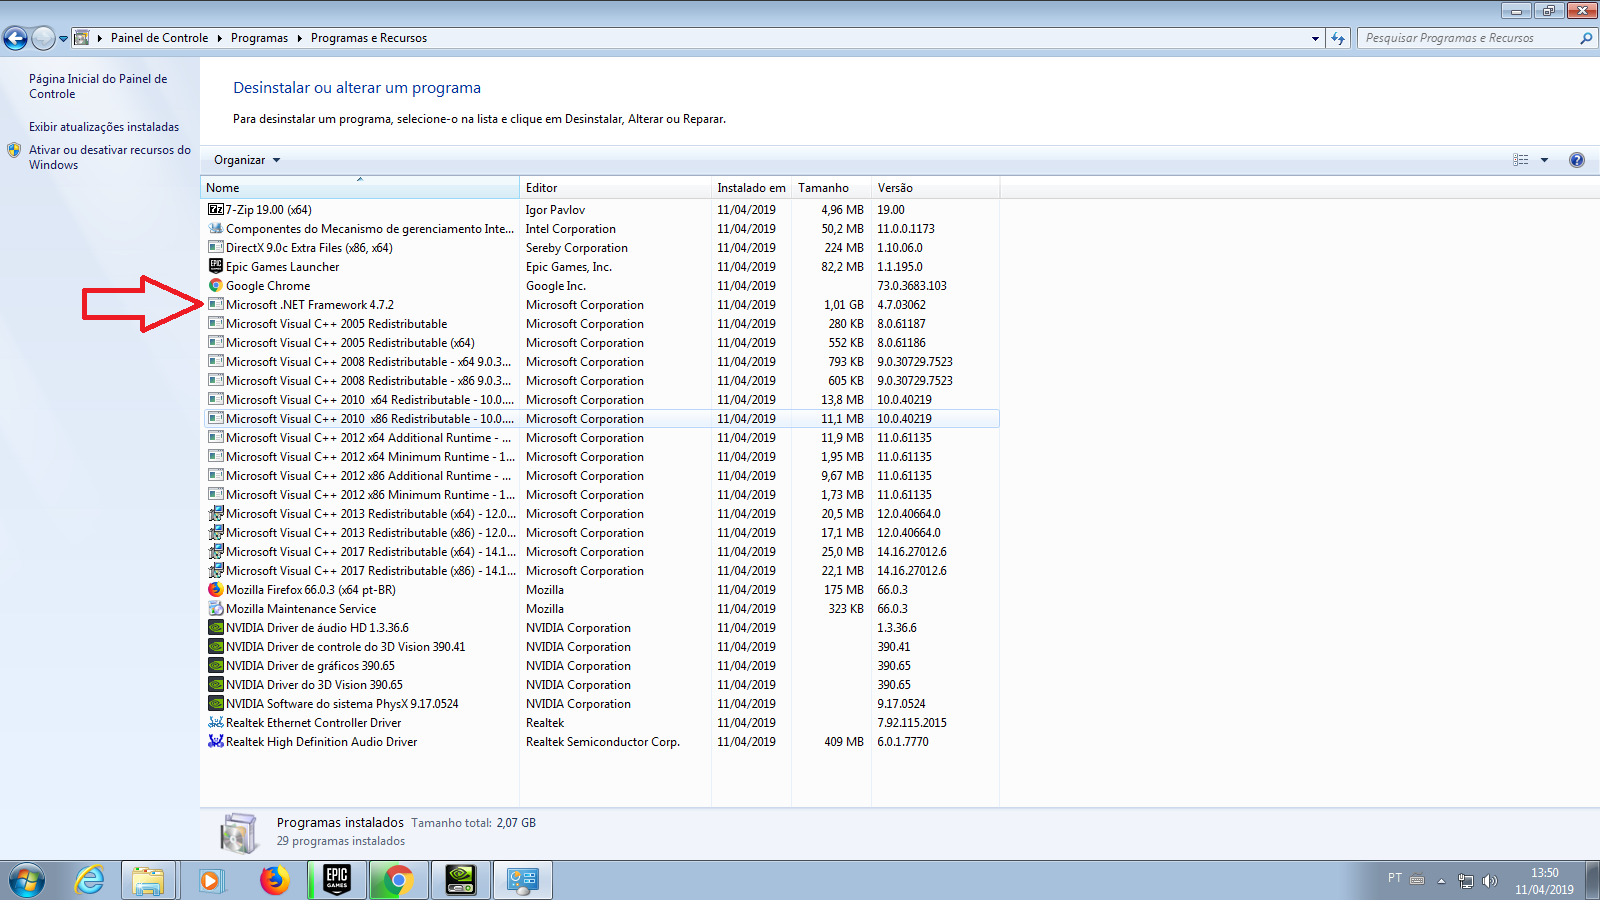The width and height of the screenshot is (1600, 900).
Task: Open Windows Explorer from taskbar
Action: coord(148,880)
